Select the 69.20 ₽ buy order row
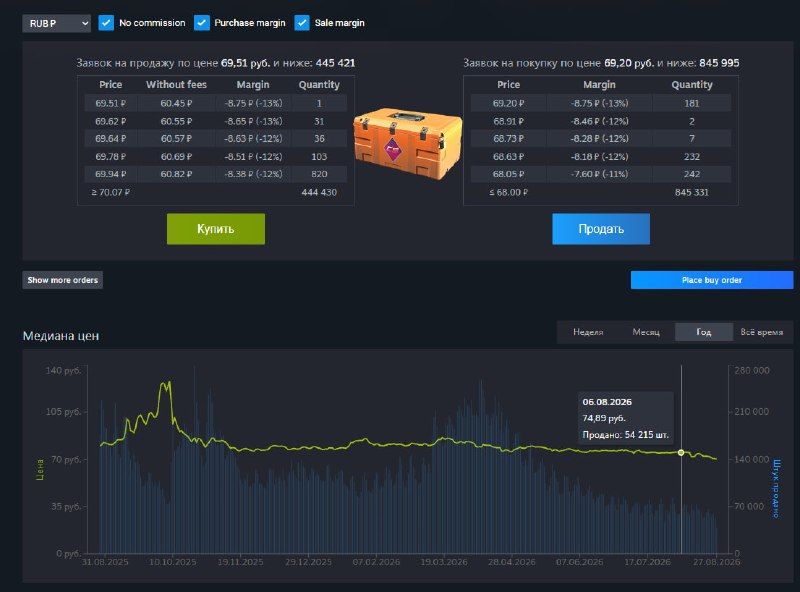This screenshot has width=800, height=592. 601,103
